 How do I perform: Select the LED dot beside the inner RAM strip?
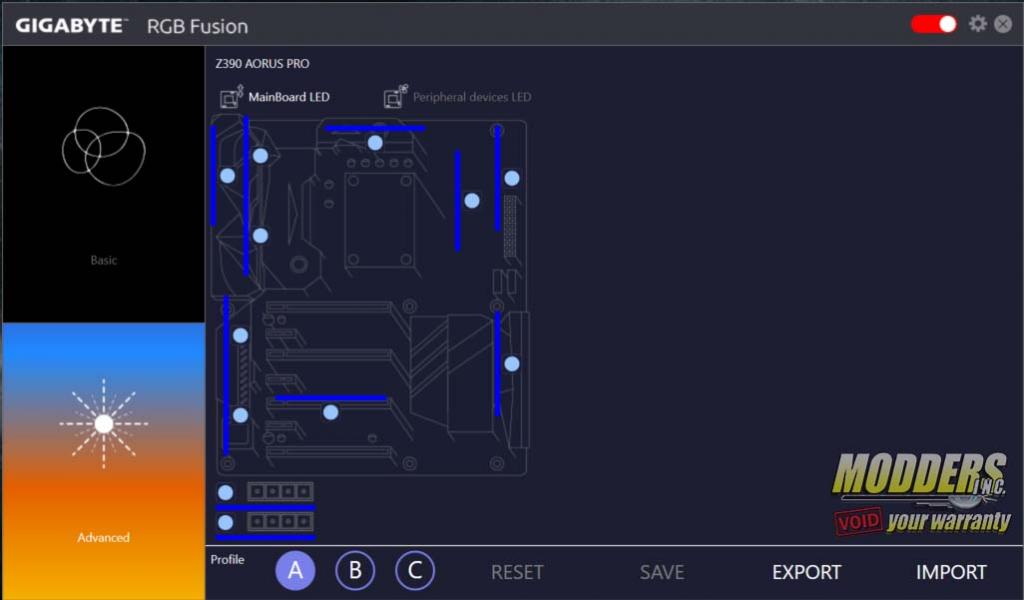[x=472, y=200]
